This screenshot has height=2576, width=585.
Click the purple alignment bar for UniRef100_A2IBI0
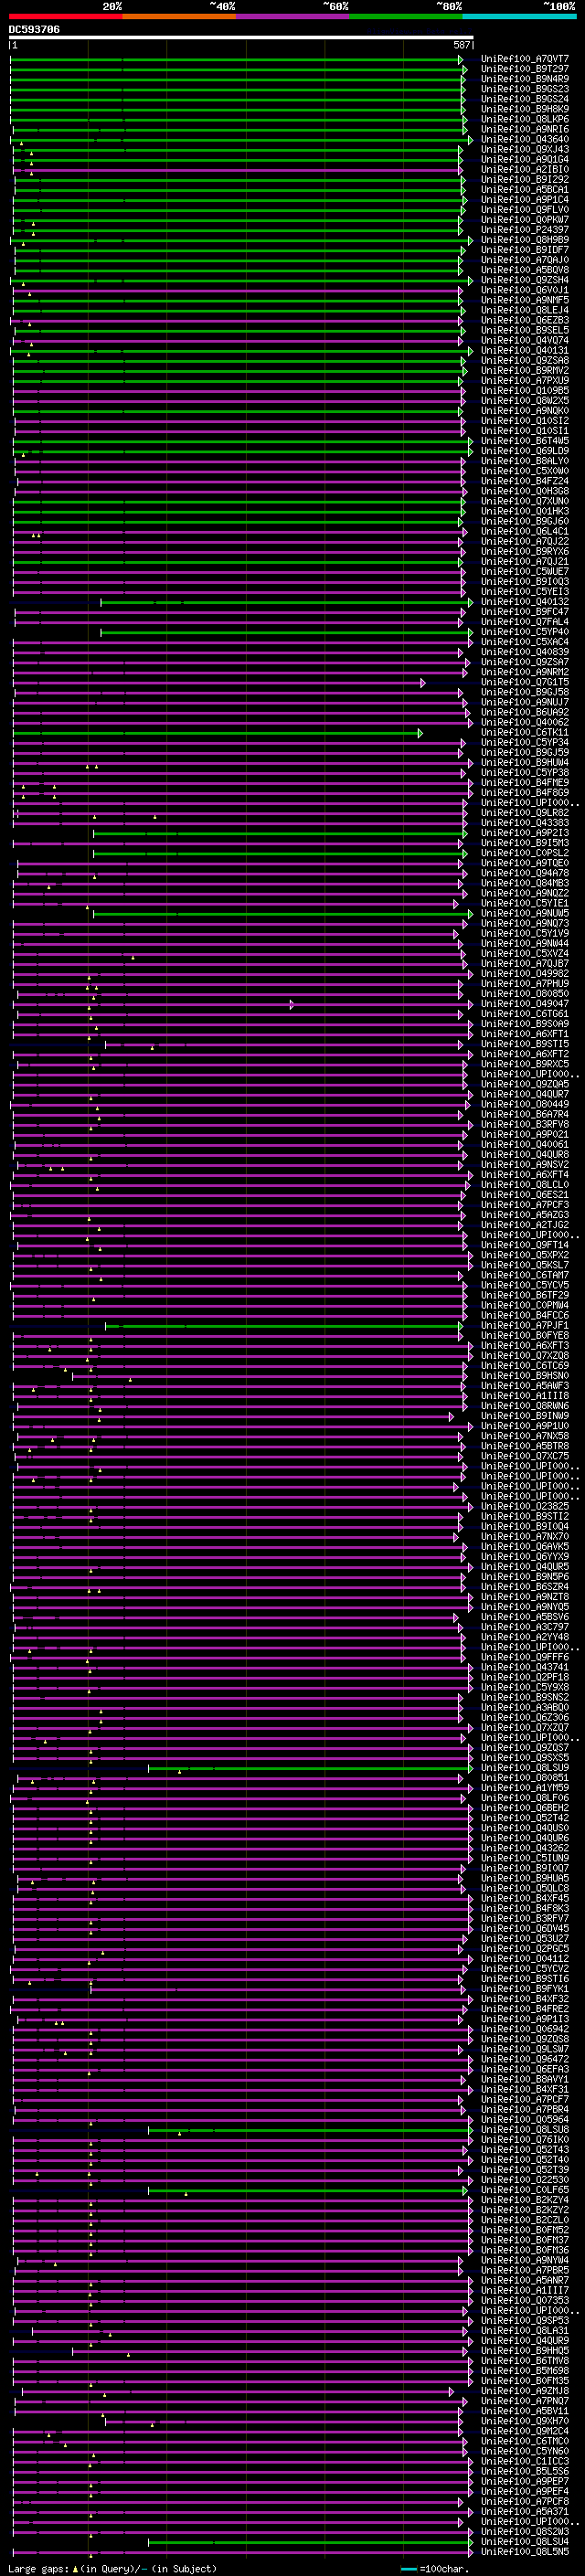tap(238, 171)
